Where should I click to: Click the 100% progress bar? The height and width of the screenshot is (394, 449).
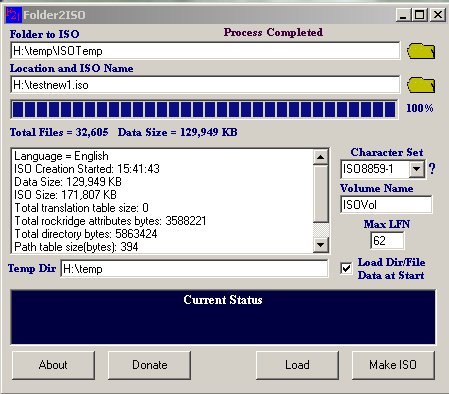(x=204, y=109)
